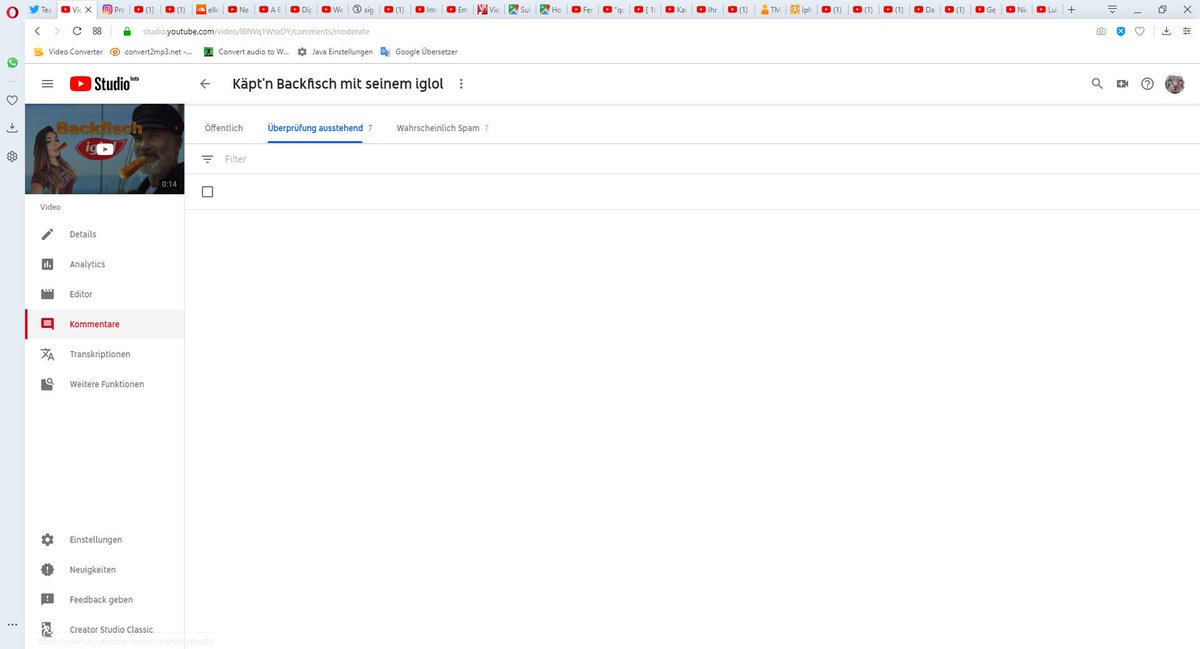Viewport: 1200px width, 649px height.
Task: Click the browser back arrow
Action: tap(37, 31)
